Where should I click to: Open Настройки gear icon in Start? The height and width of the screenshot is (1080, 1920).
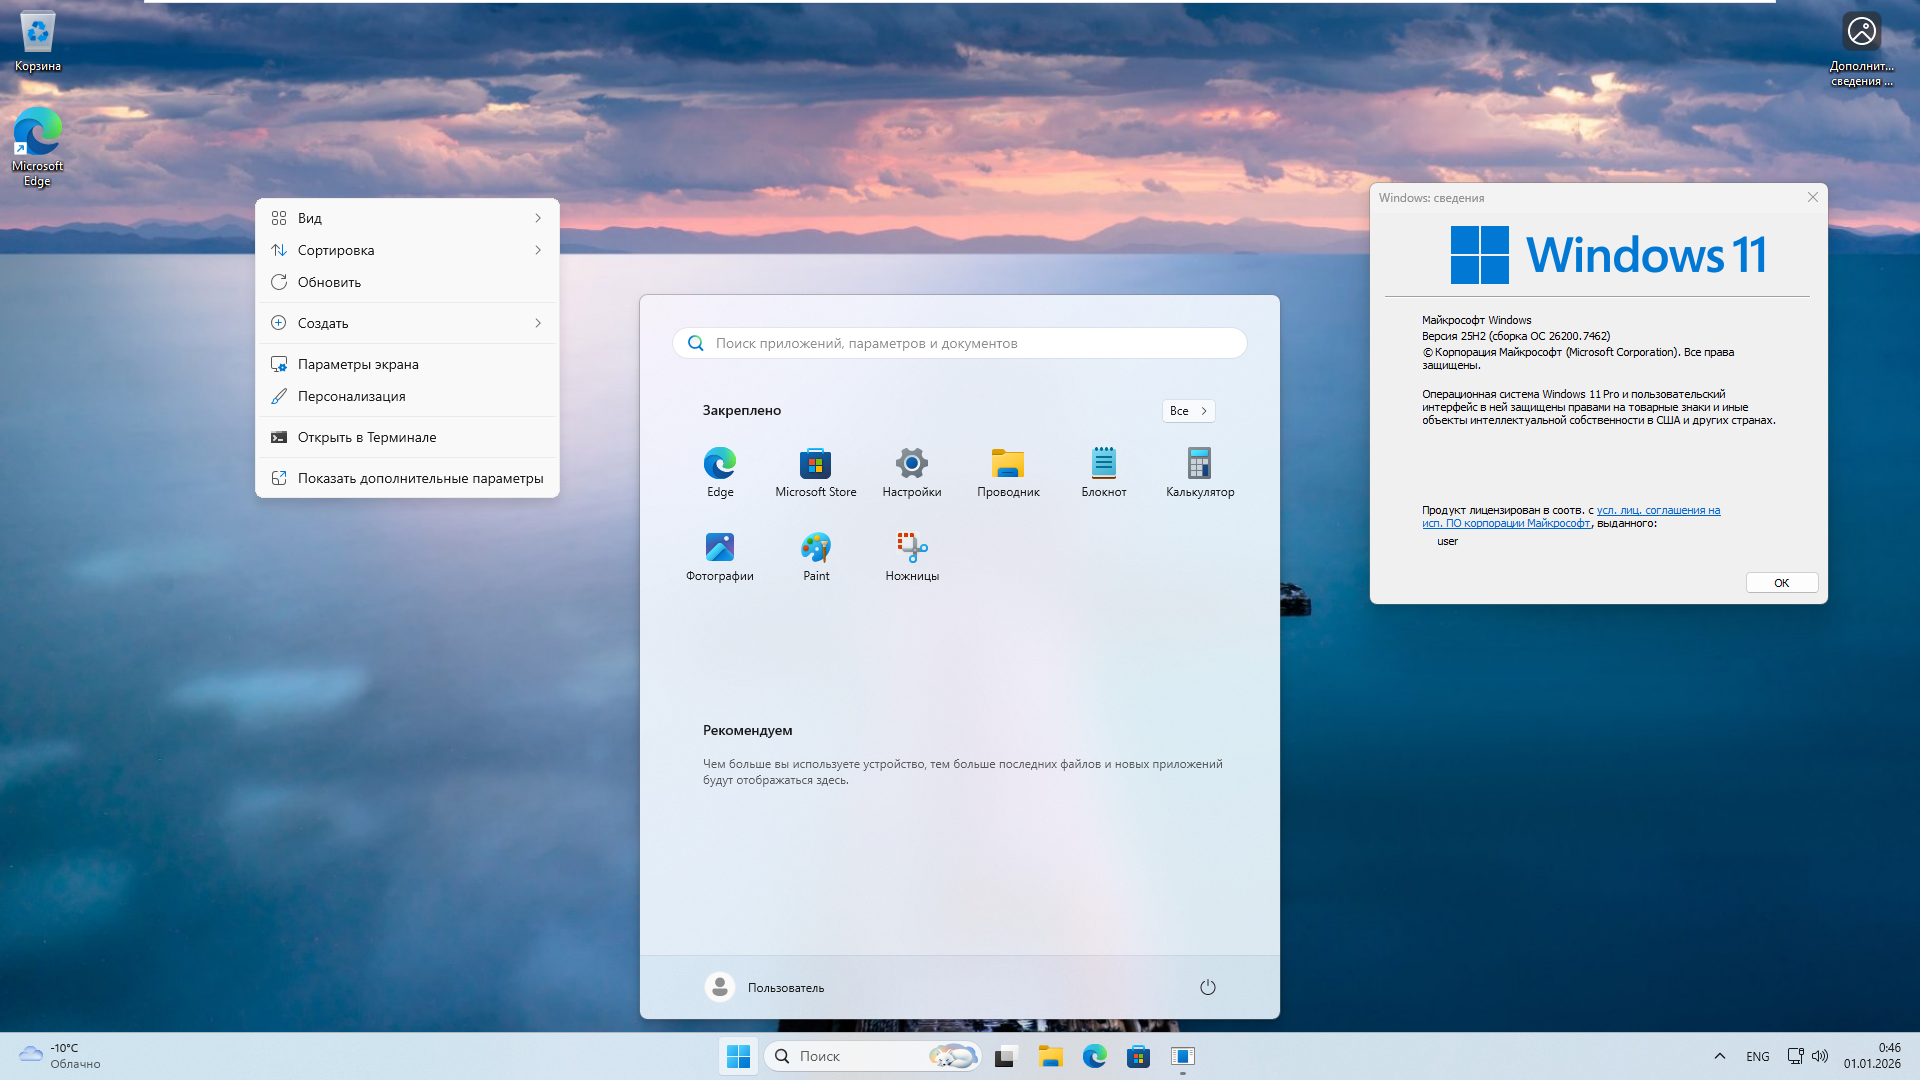(x=911, y=464)
